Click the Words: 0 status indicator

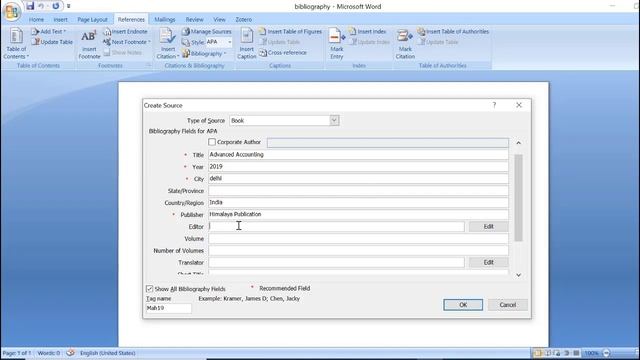click(x=49, y=353)
